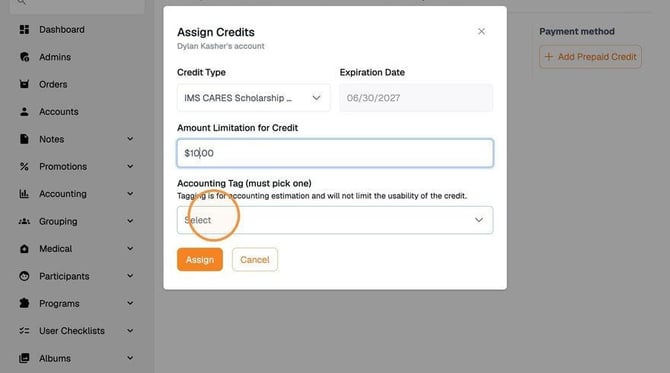Click the User Checklists icon
The height and width of the screenshot is (373, 670).
click(x=24, y=331)
